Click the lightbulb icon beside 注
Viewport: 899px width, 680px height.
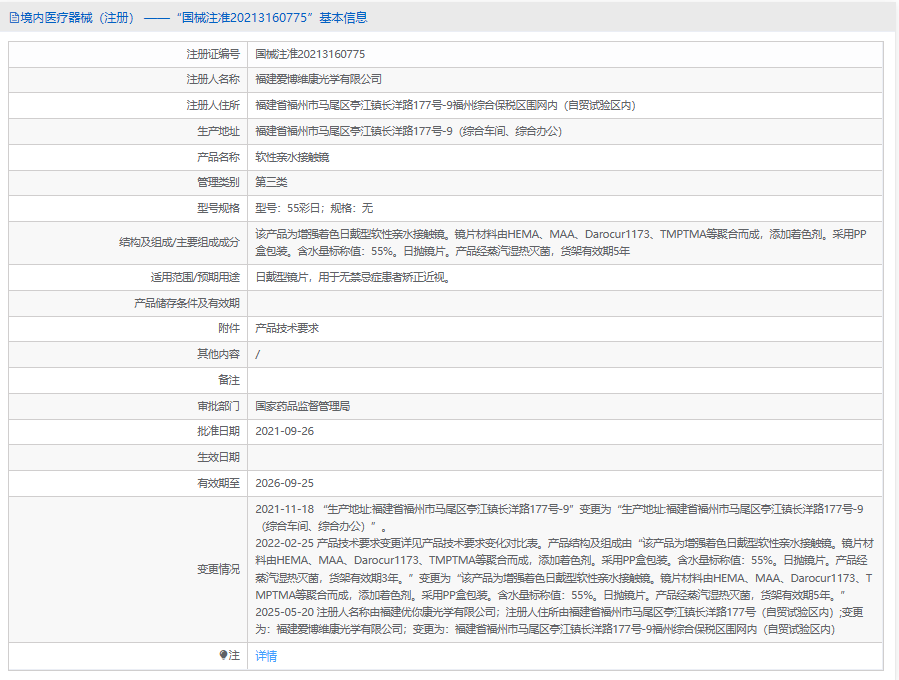(x=224, y=655)
